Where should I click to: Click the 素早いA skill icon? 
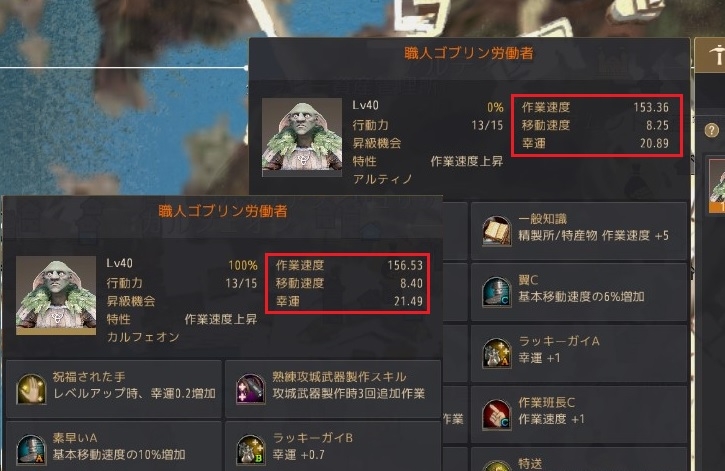coord(31,449)
